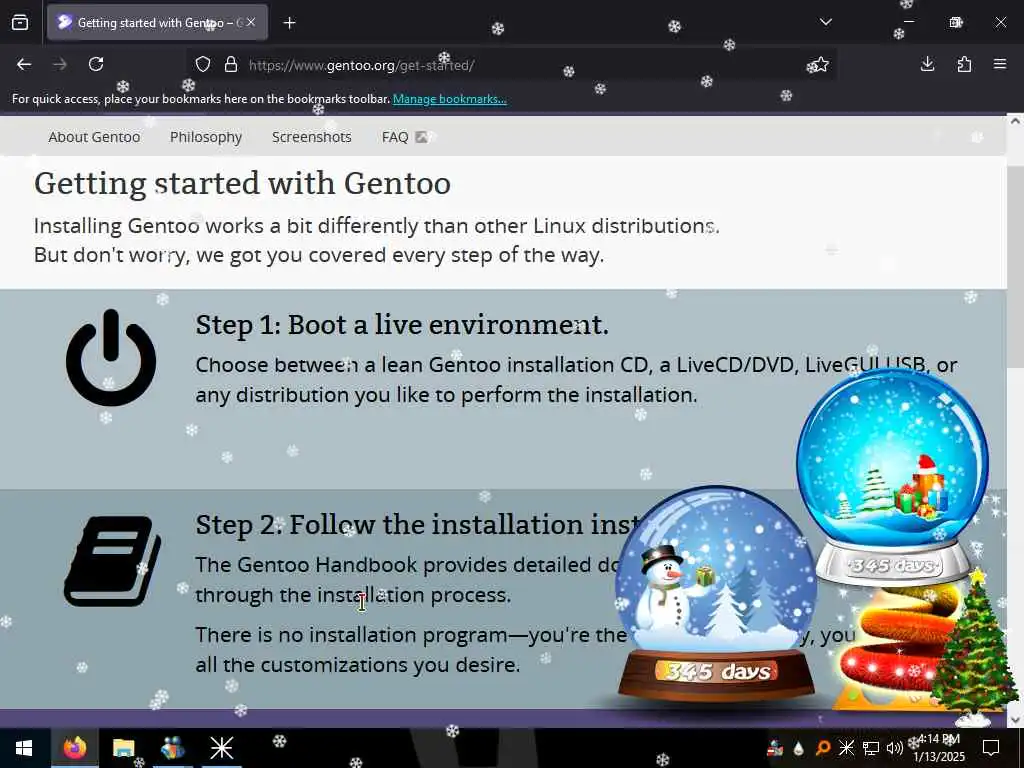Open the Downloads panel icon
This screenshot has height=768, width=1024.
pyautogui.click(x=927, y=64)
